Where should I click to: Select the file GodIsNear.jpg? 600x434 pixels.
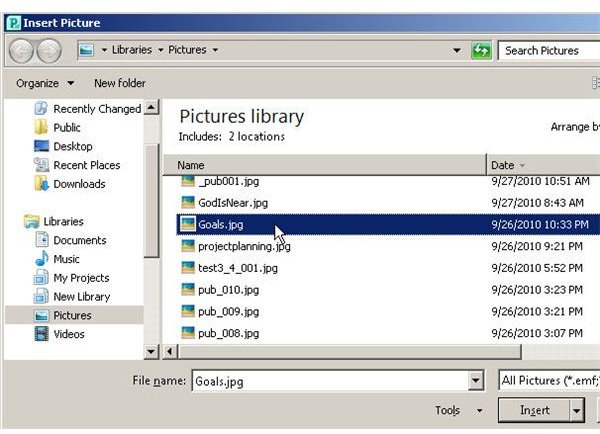click(x=233, y=202)
